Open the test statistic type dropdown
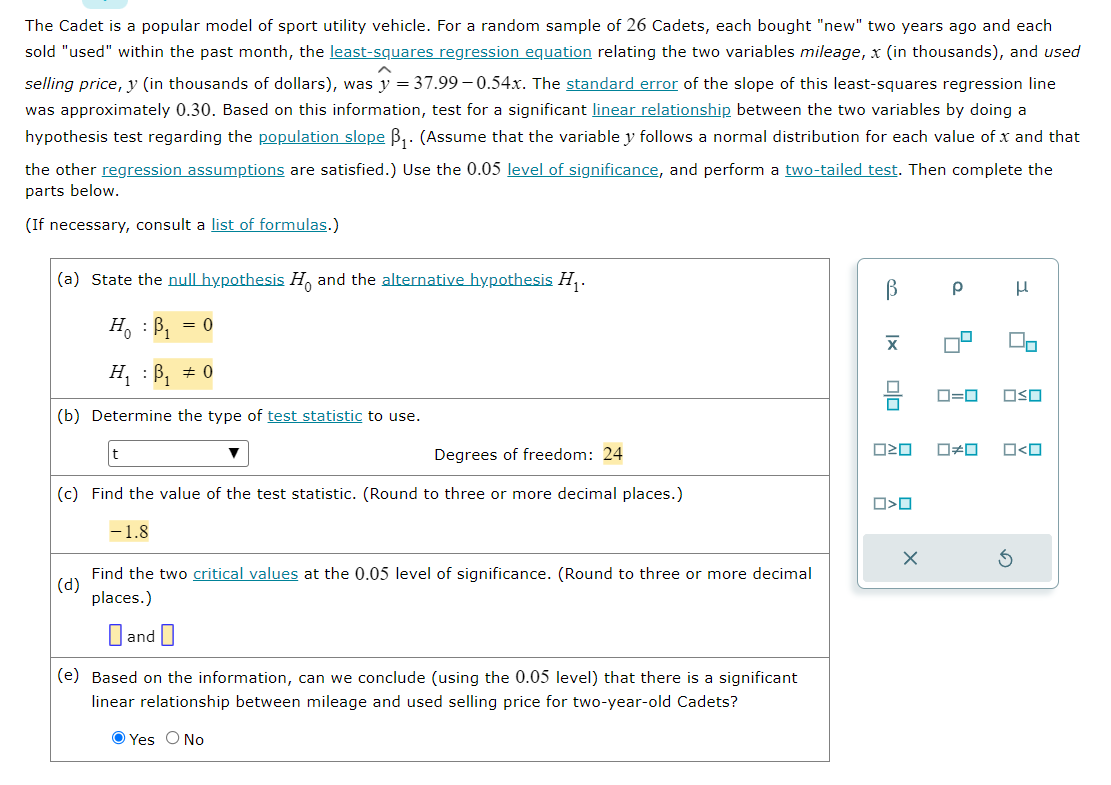1111x785 pixels. [178, 453]
